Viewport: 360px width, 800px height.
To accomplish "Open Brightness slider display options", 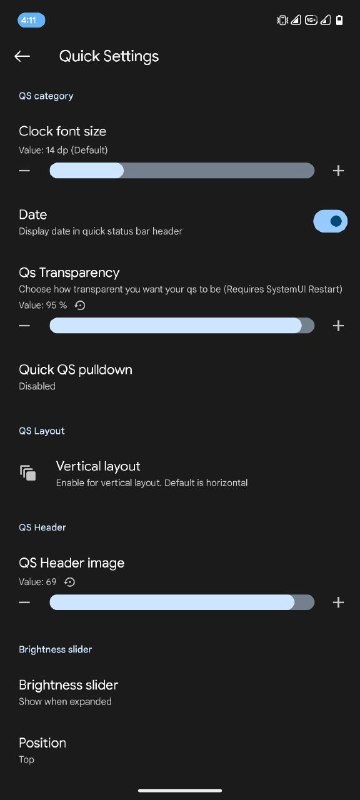I will [x=180, y=692].
